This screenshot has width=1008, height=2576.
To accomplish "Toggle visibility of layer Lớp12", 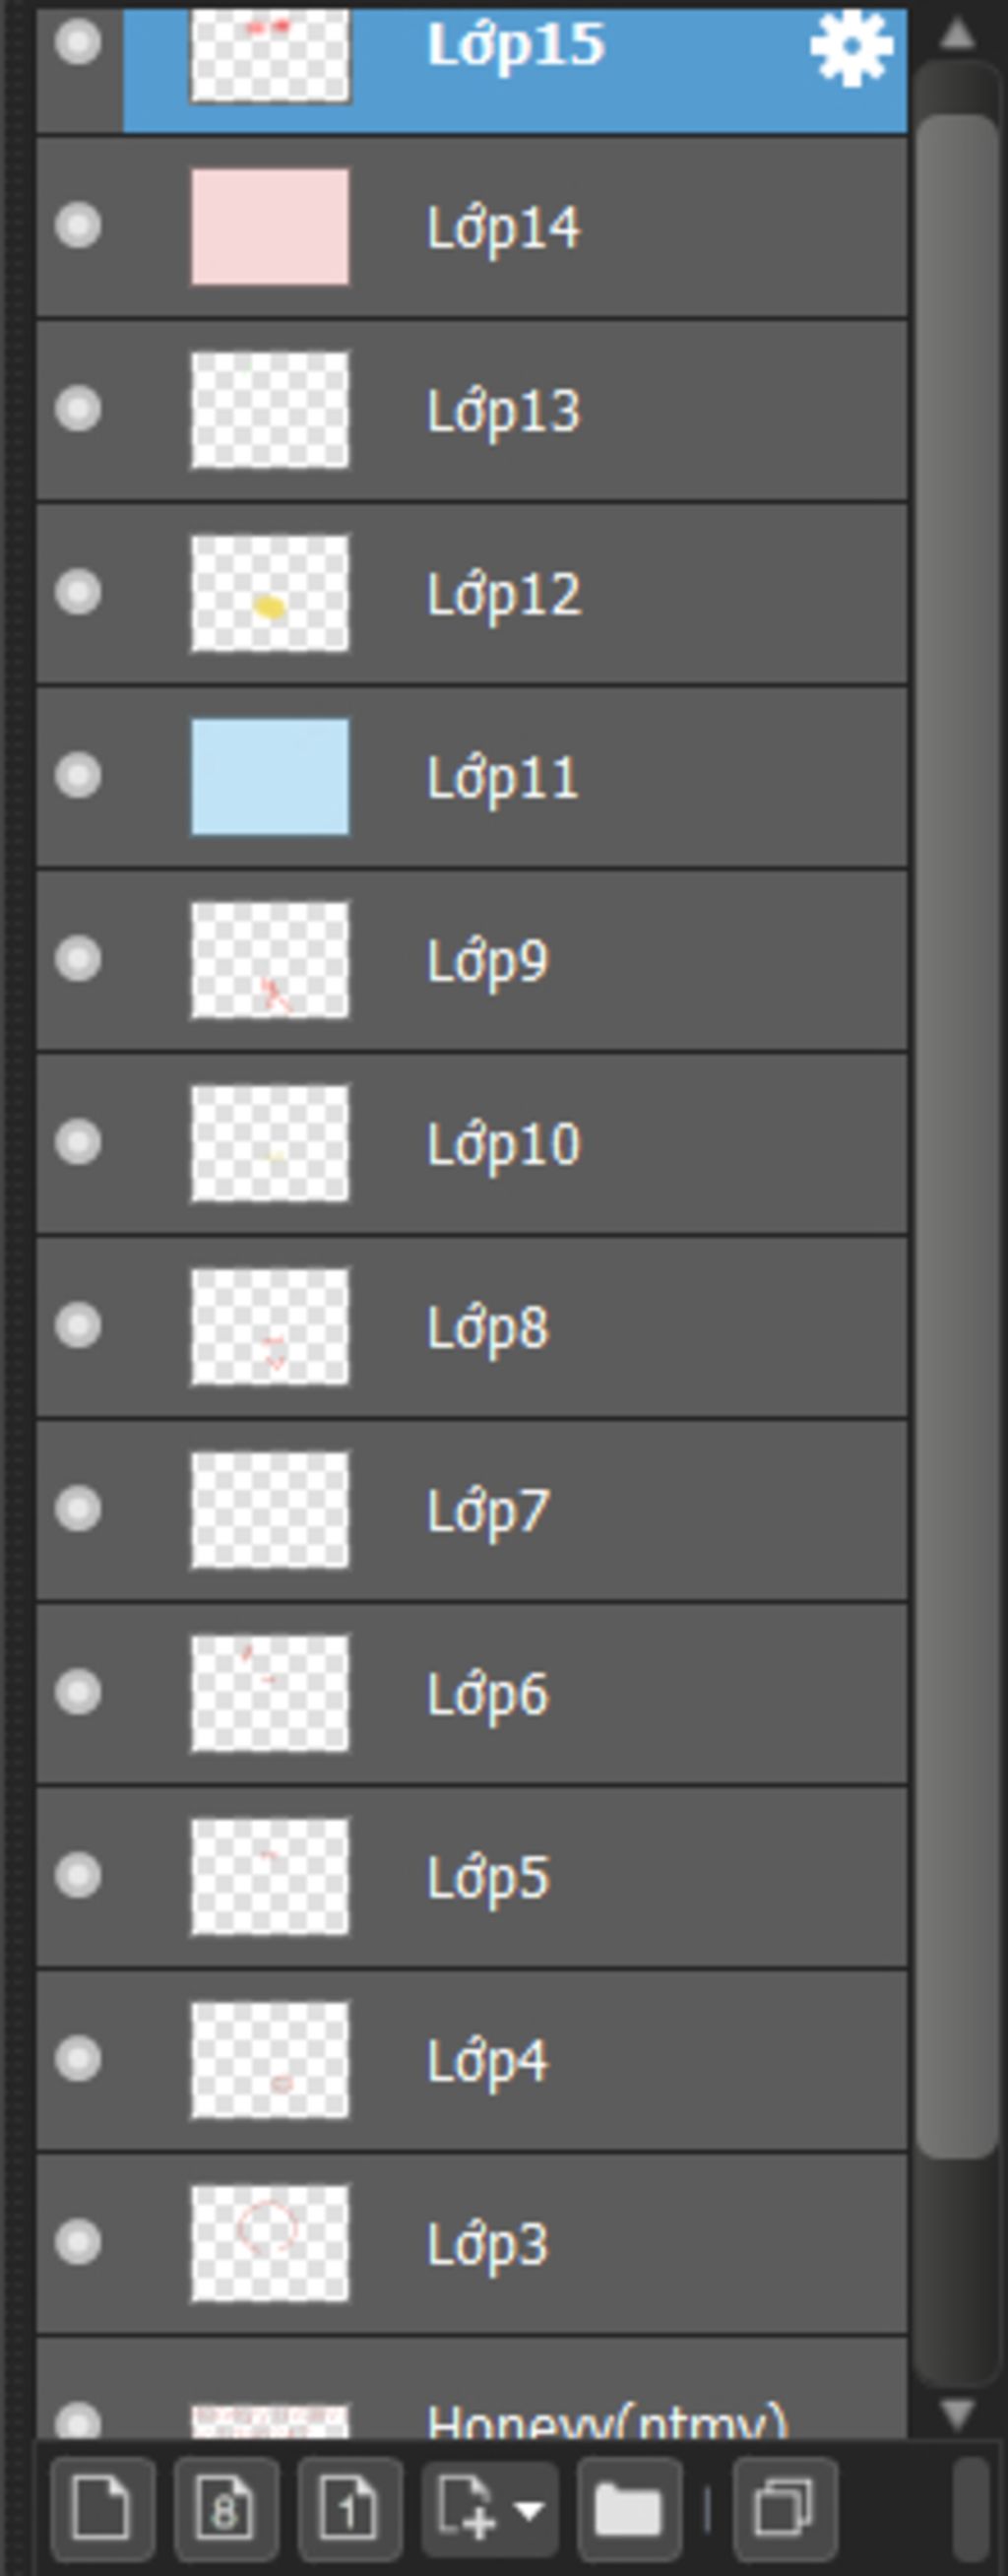I will coord(78,592).
